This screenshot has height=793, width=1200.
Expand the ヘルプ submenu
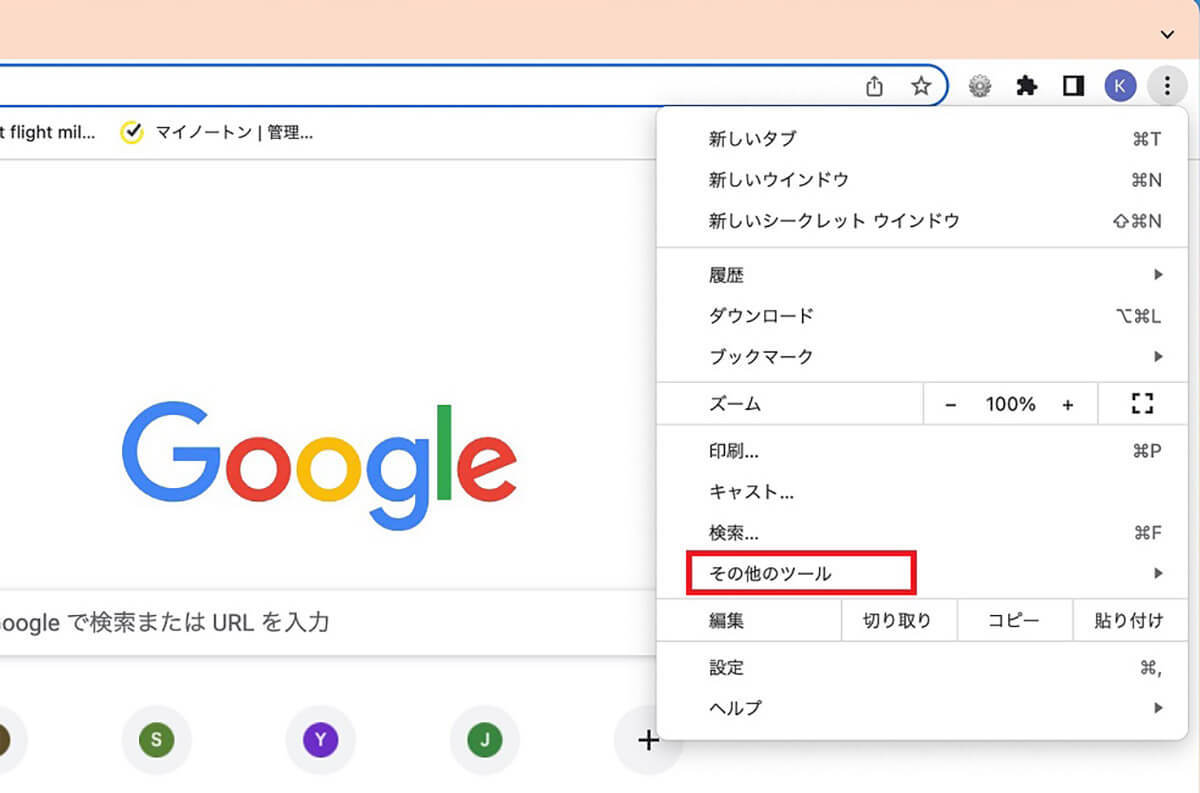pyautogui.click(x=921, y=708)
